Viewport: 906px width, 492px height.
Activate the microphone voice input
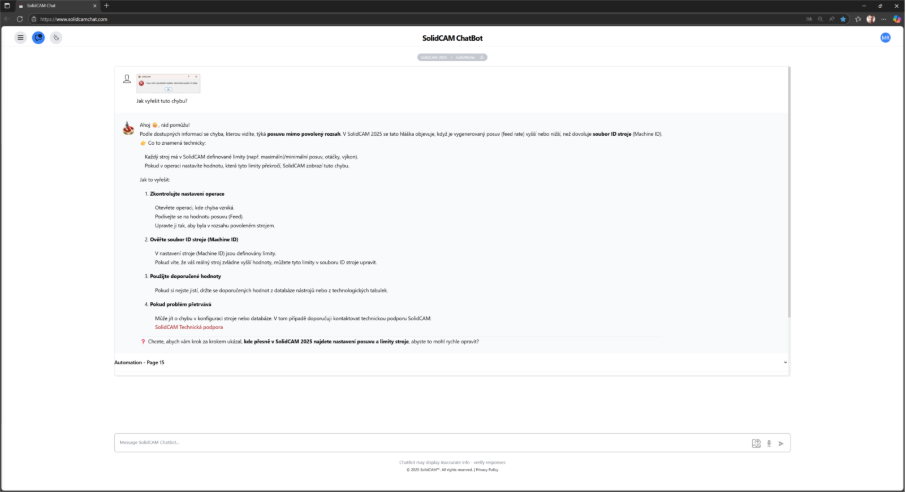(768, 443)
